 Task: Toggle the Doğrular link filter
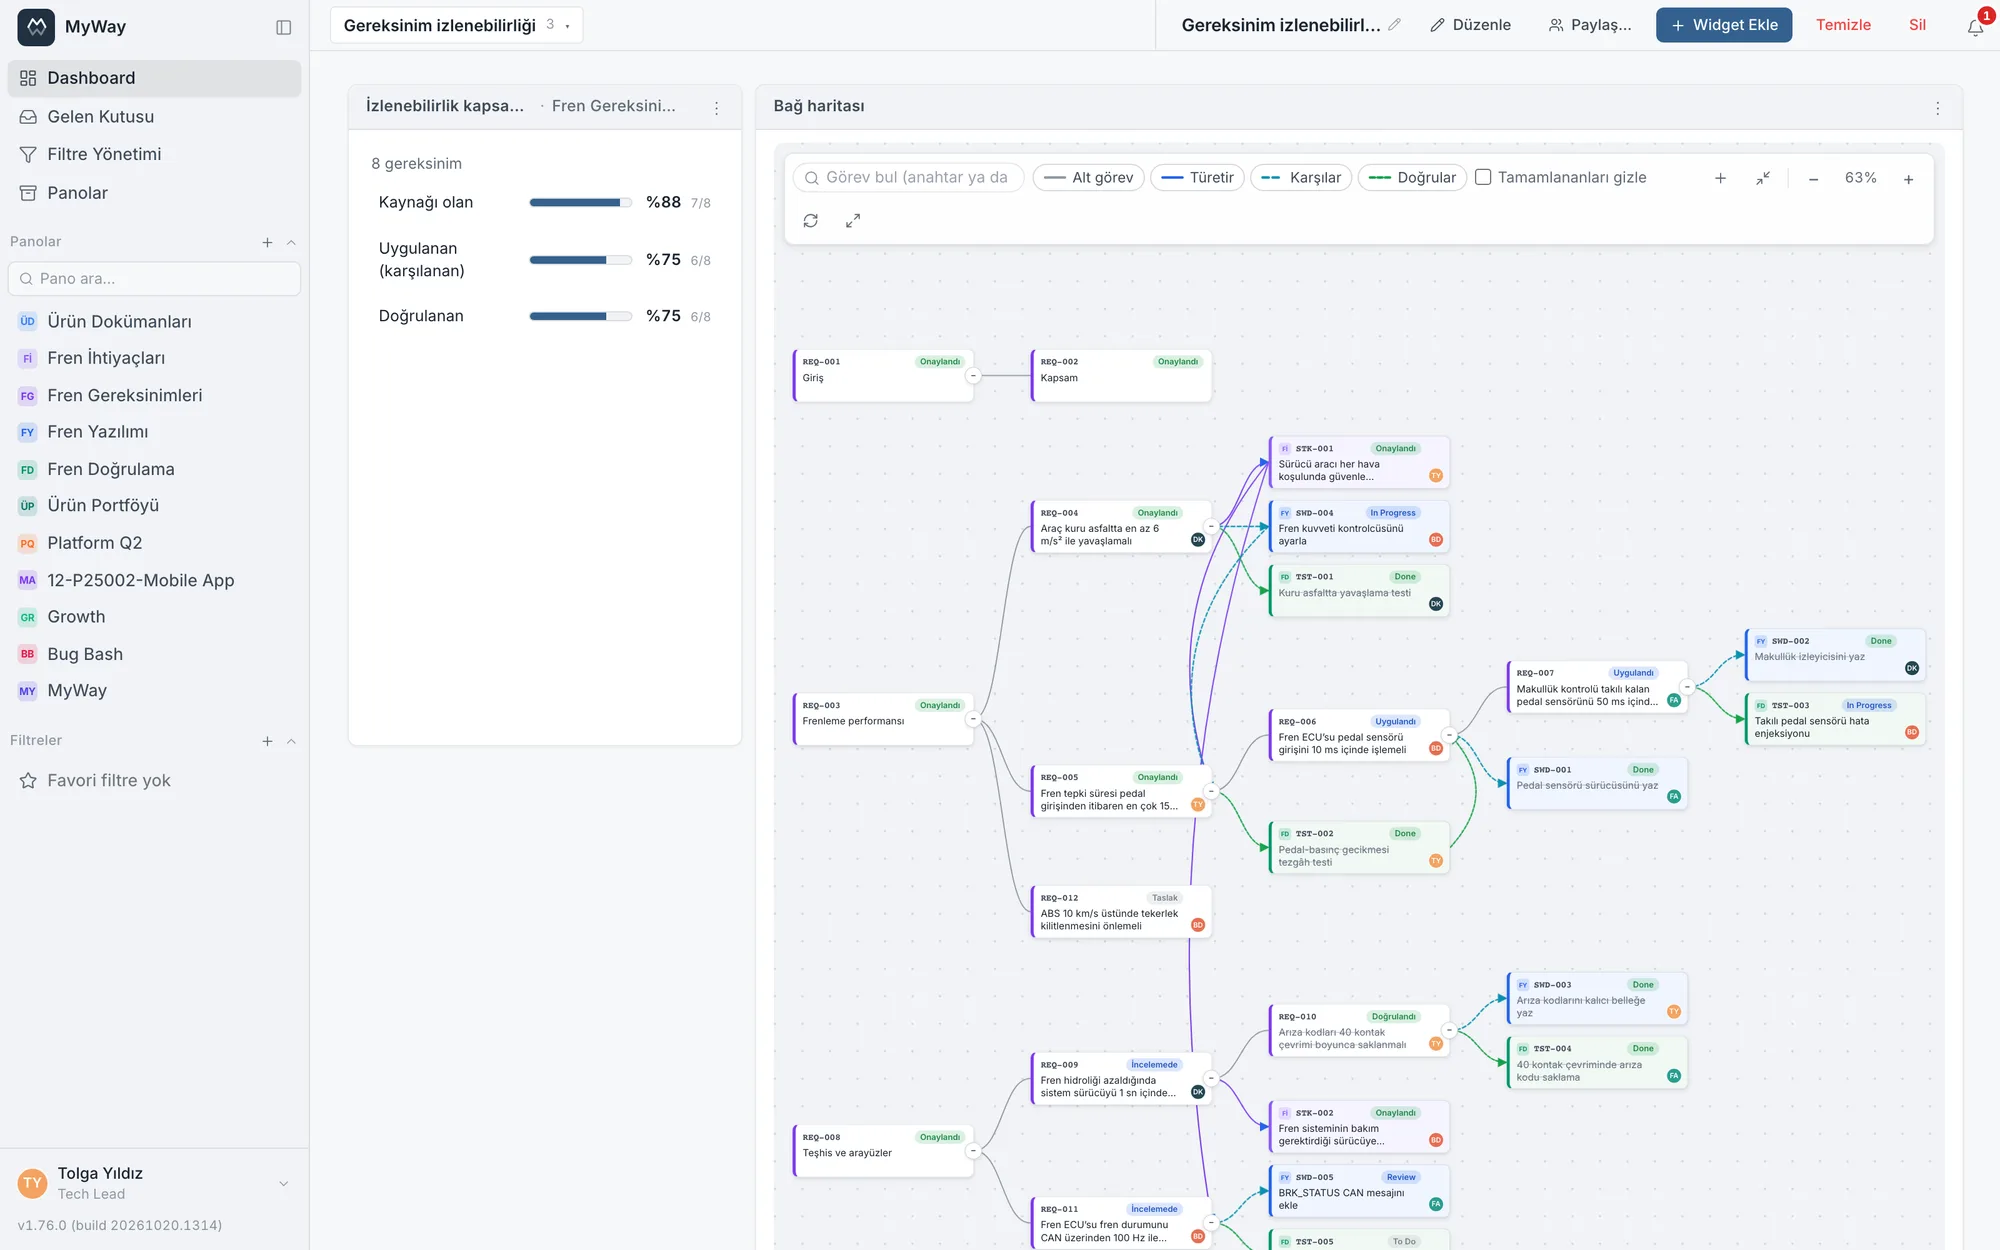(1412, 177)
